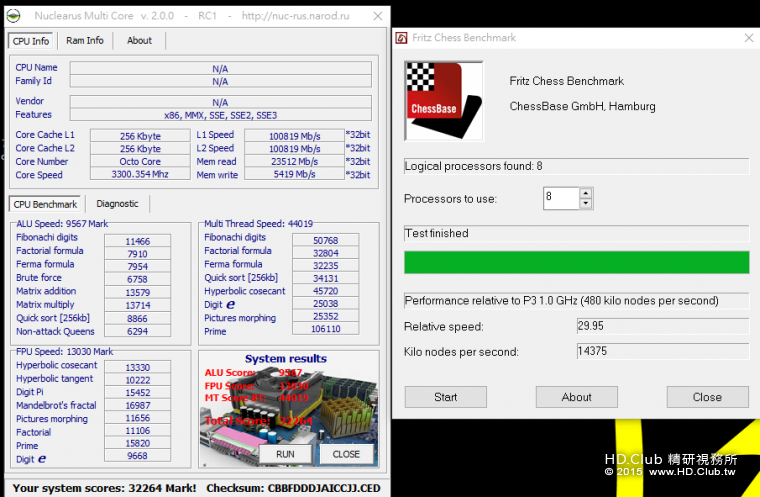Screen dimensions: 760x497
Task: Start the Fritz Chess benchmark
Action: [445, 397]
